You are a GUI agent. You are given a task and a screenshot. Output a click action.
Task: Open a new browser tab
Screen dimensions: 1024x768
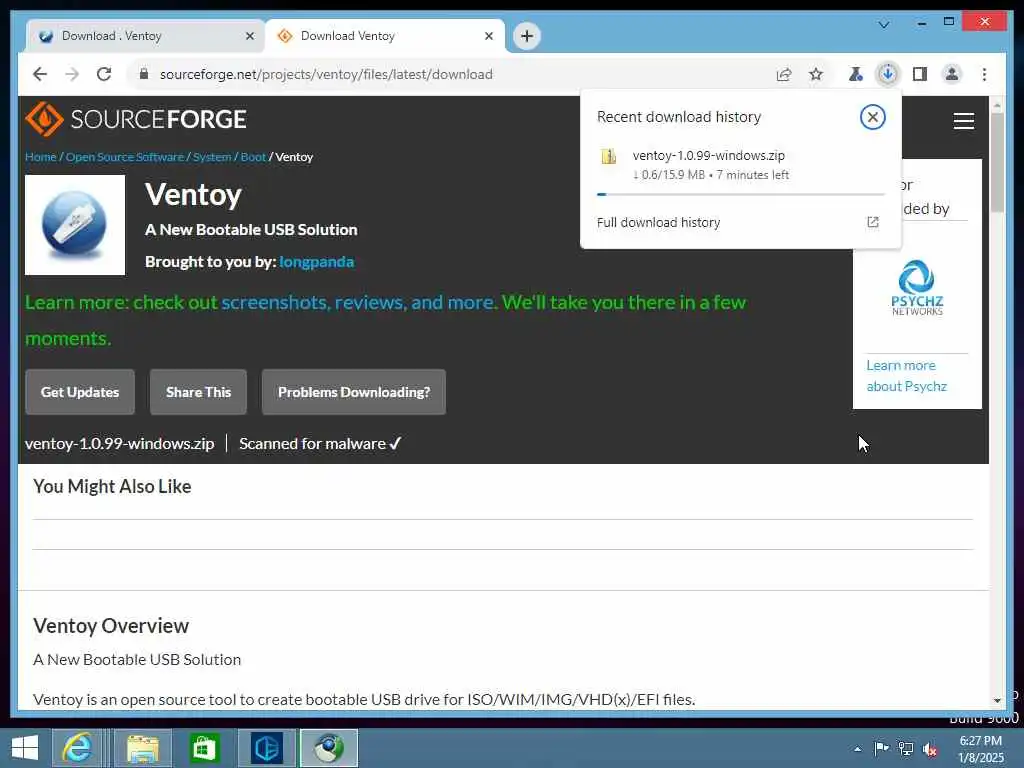coord(527,36)
